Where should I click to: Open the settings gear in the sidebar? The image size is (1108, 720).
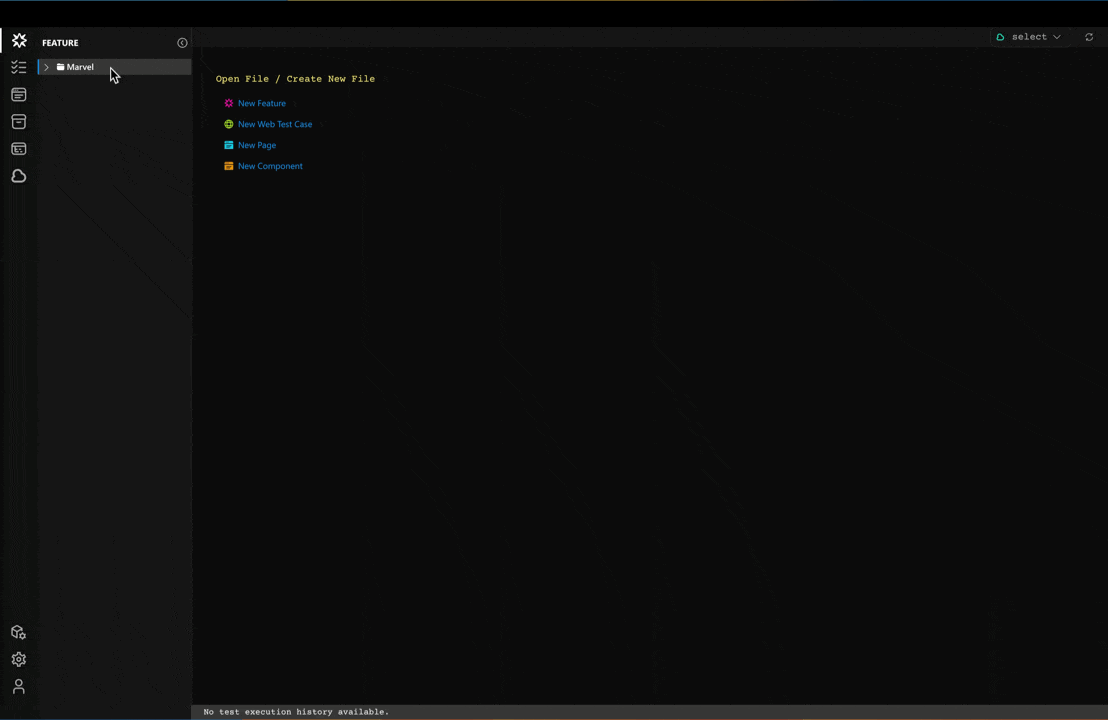click(x=18, y=659)
